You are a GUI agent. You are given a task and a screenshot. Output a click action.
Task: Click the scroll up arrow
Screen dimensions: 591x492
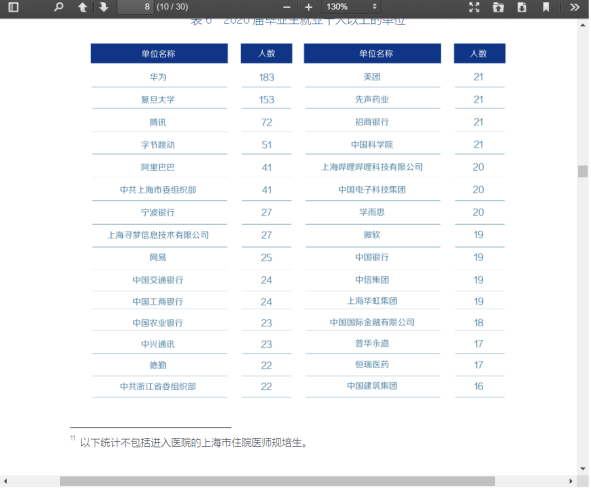[583, 25]
